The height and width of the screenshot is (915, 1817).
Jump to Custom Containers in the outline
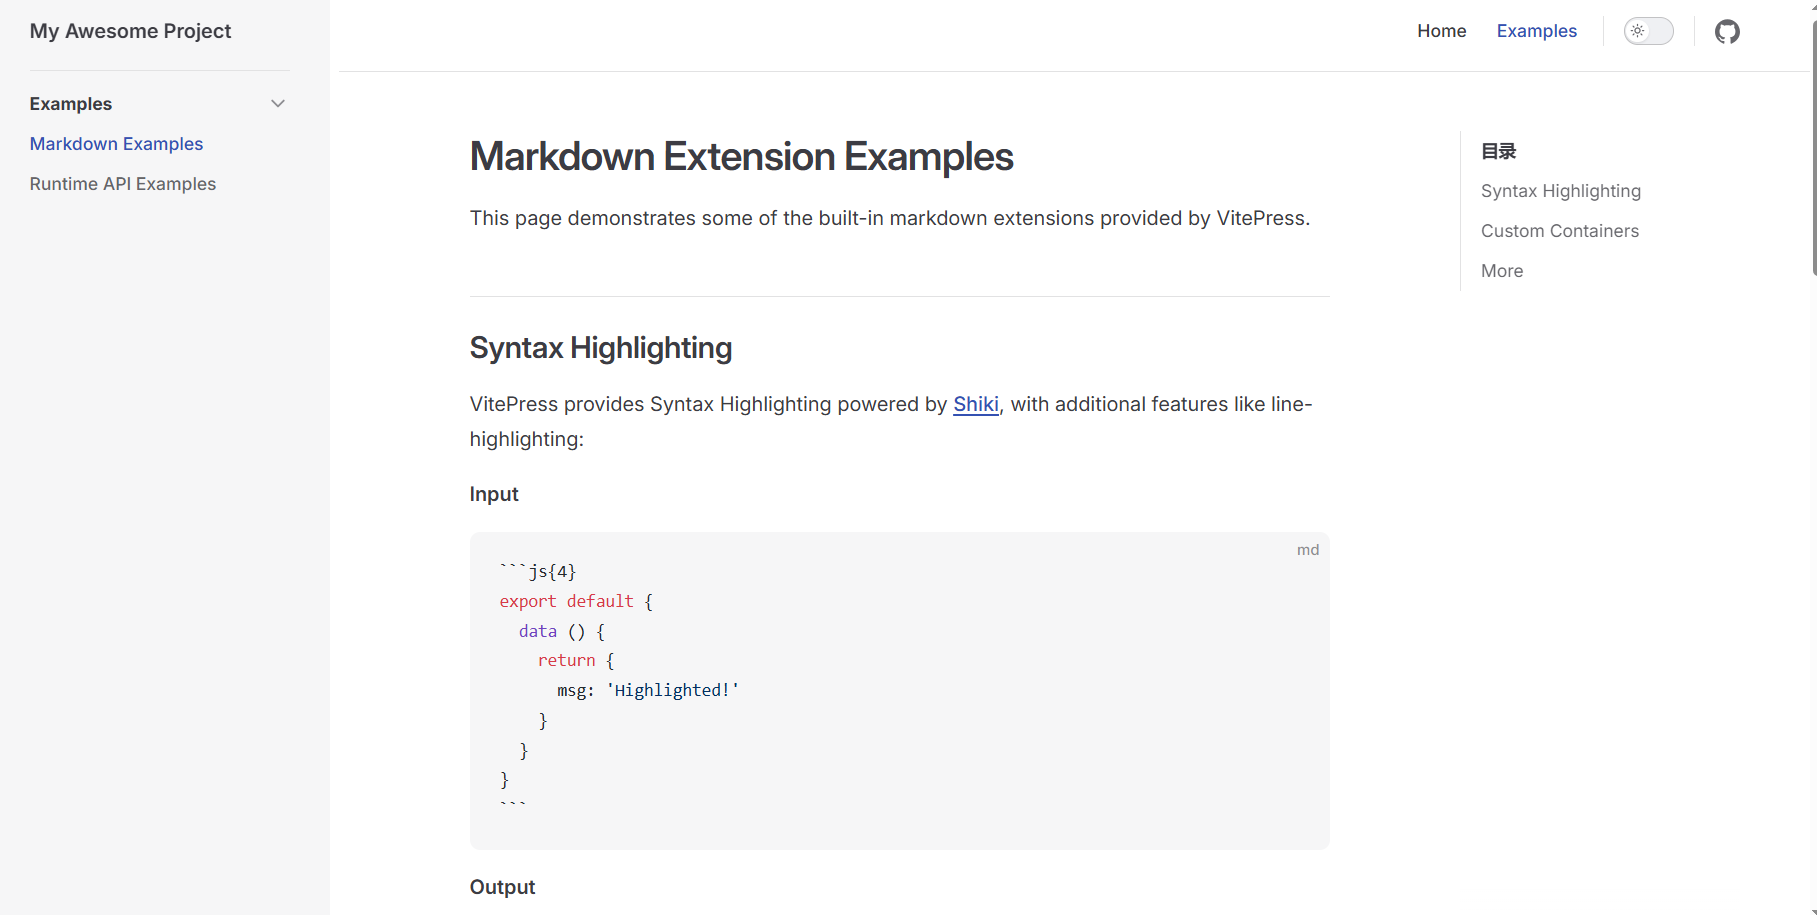click(1559, 231)
